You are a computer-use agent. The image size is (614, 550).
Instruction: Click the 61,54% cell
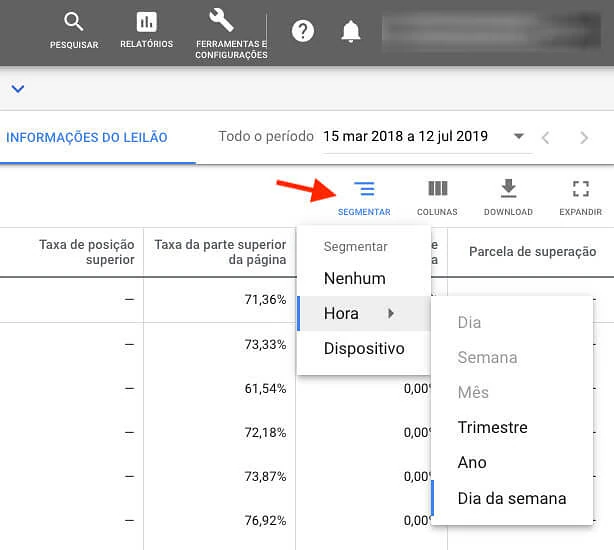(x=265, y=389)
